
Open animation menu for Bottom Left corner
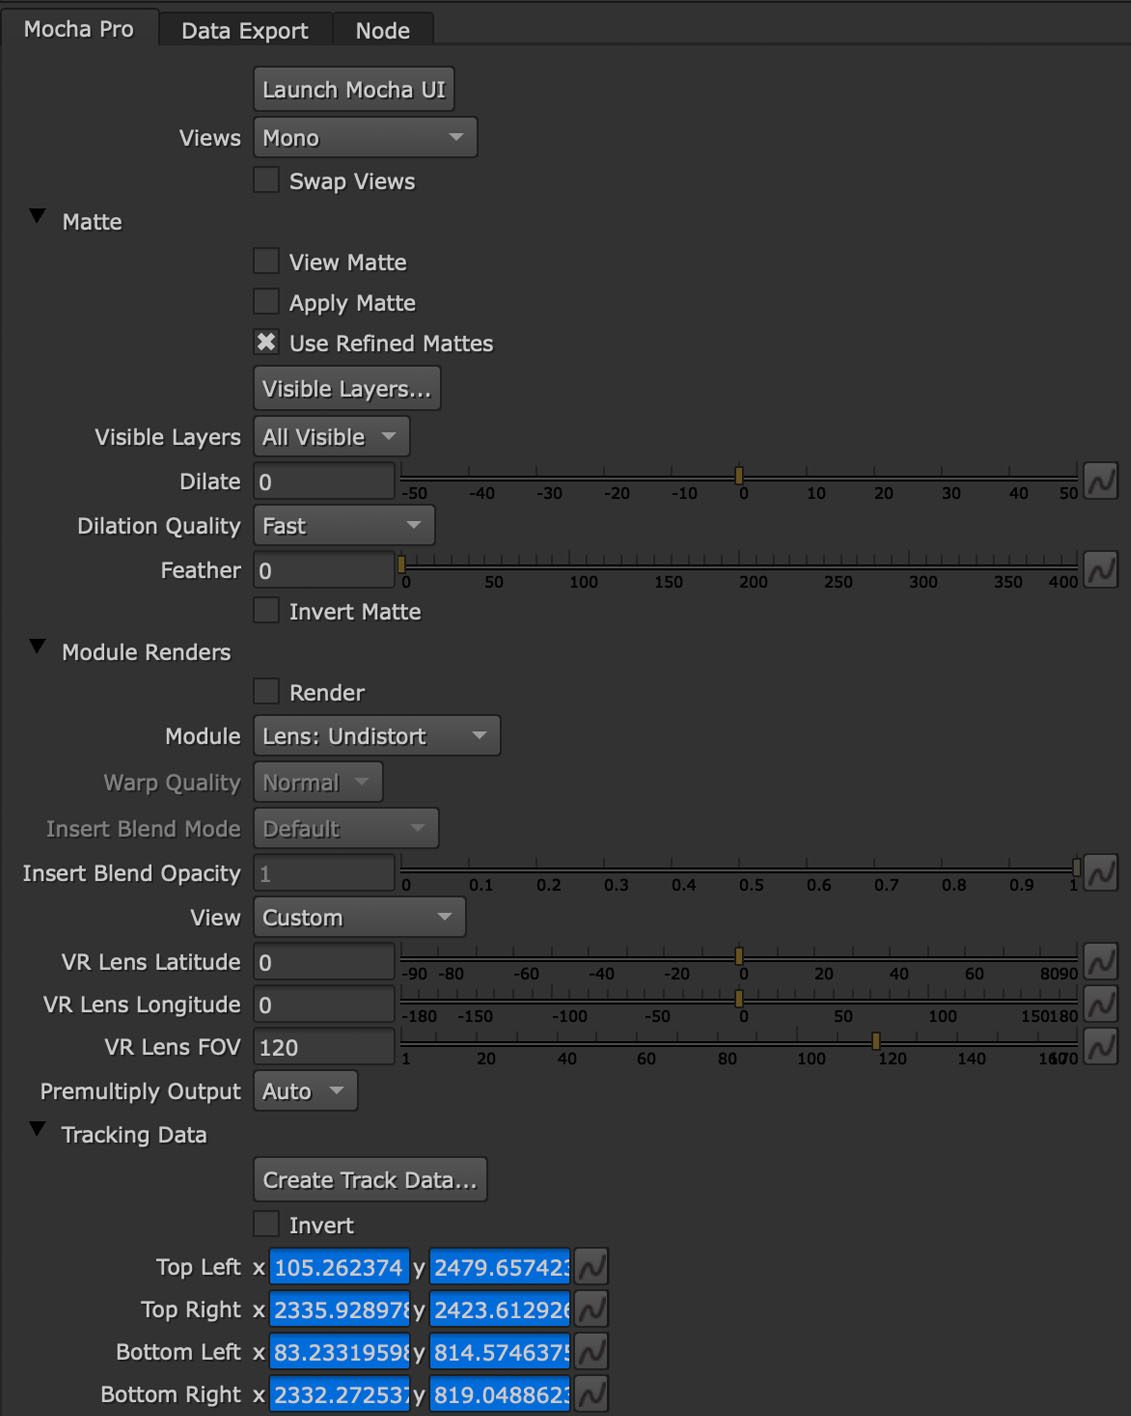[591, 1352]
